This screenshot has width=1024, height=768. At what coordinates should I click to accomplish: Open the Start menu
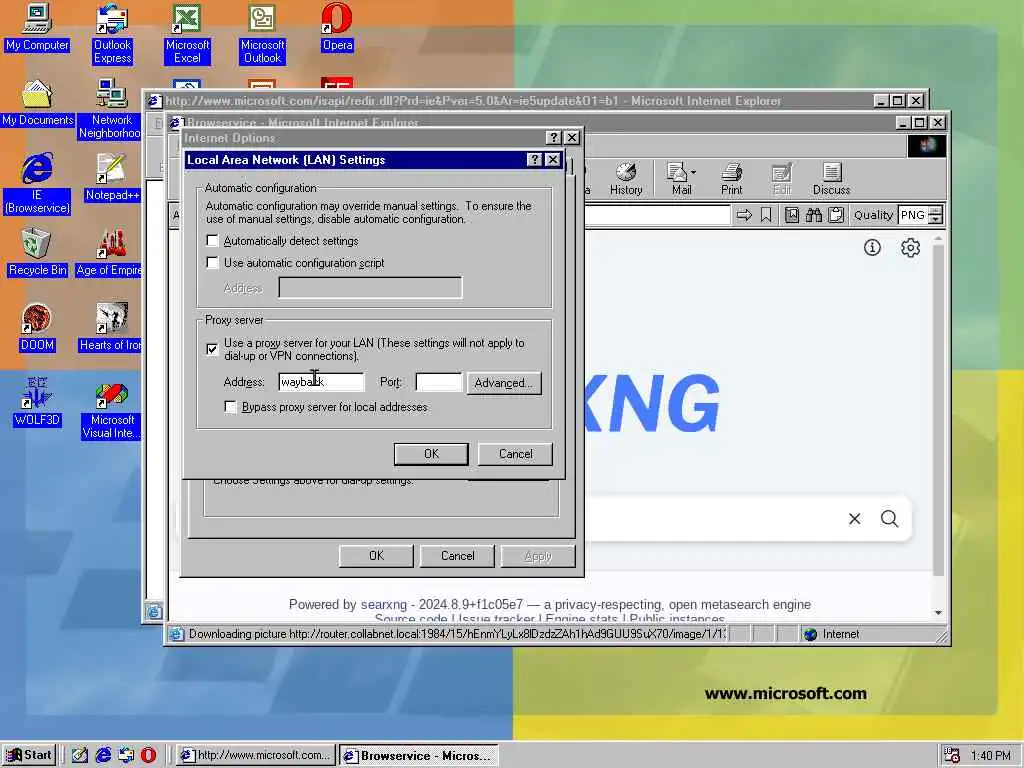pos(29,755)
